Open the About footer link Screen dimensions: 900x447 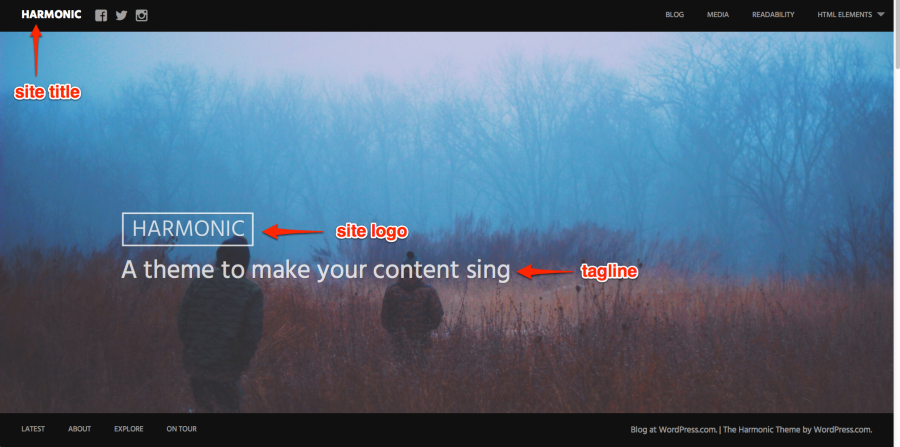coord(79,429)
